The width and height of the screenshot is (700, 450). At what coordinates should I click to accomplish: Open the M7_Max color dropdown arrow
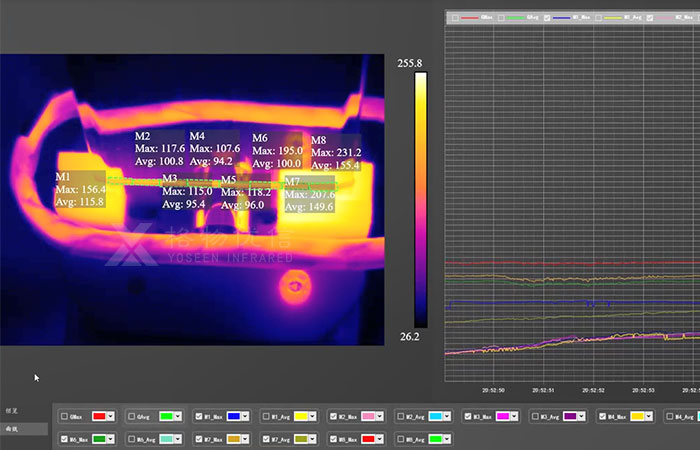point(246,438)
